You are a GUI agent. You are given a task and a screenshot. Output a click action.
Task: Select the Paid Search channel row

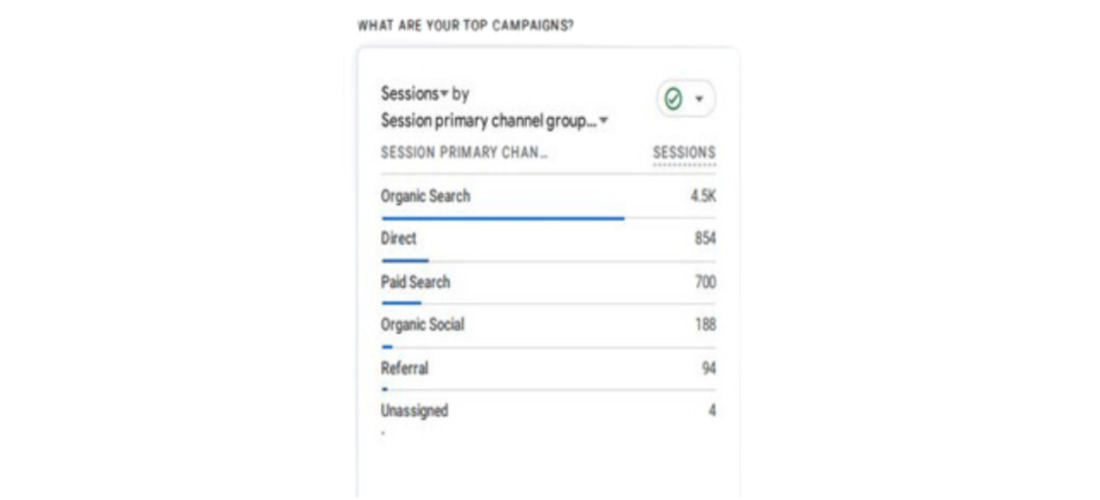(549, 283)
